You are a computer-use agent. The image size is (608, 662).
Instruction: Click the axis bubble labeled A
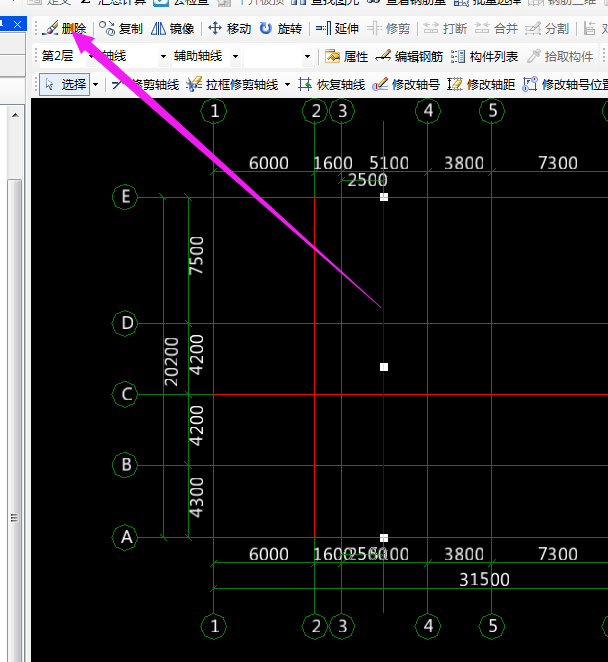[125, 537]
